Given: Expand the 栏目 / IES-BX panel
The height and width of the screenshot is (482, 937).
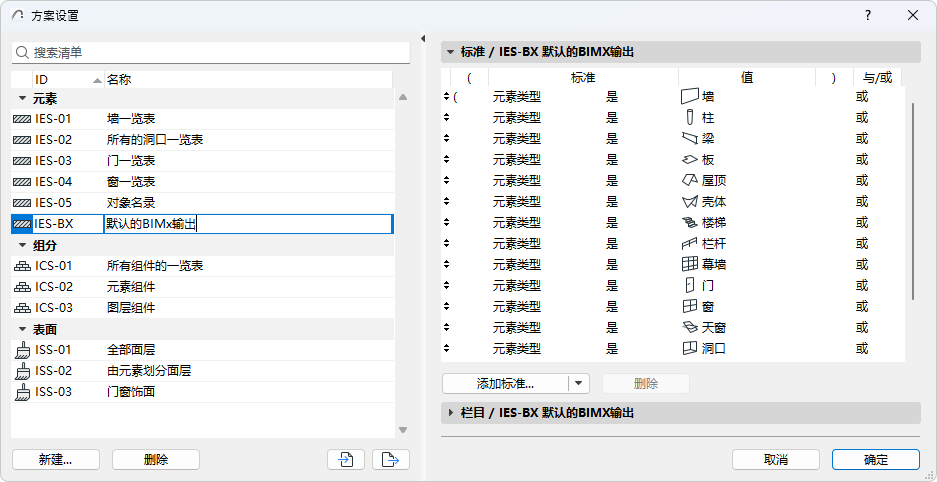Looking at the screenshot, I should [x=450, y=413].
